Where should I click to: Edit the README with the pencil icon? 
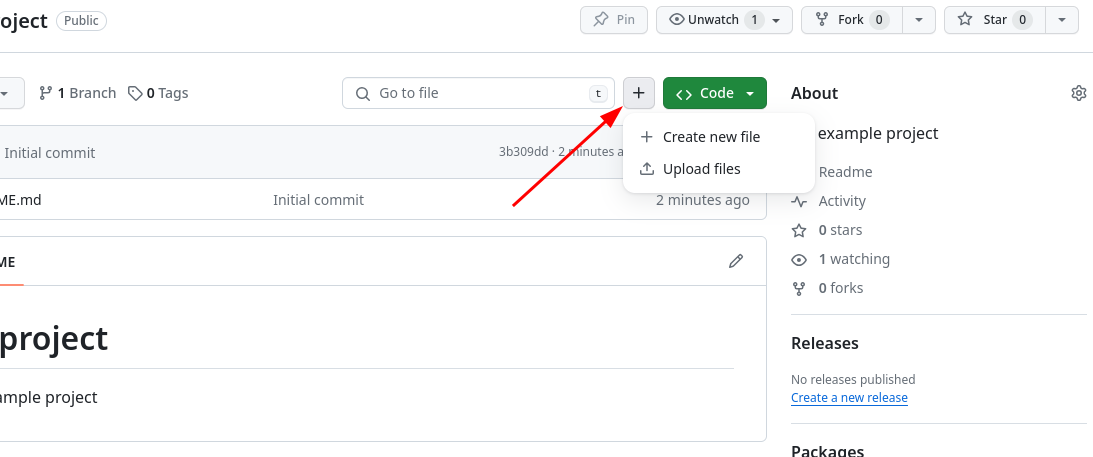click(x=736, y=261)
